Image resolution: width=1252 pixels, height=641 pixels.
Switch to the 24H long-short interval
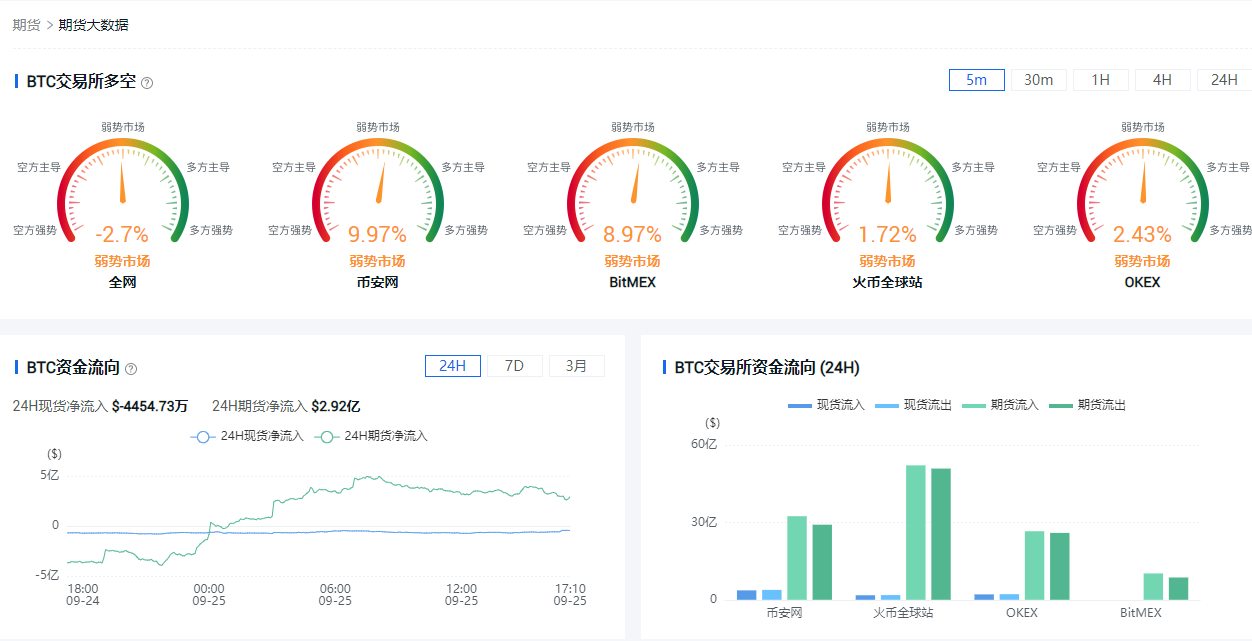tap(1224, 80)
